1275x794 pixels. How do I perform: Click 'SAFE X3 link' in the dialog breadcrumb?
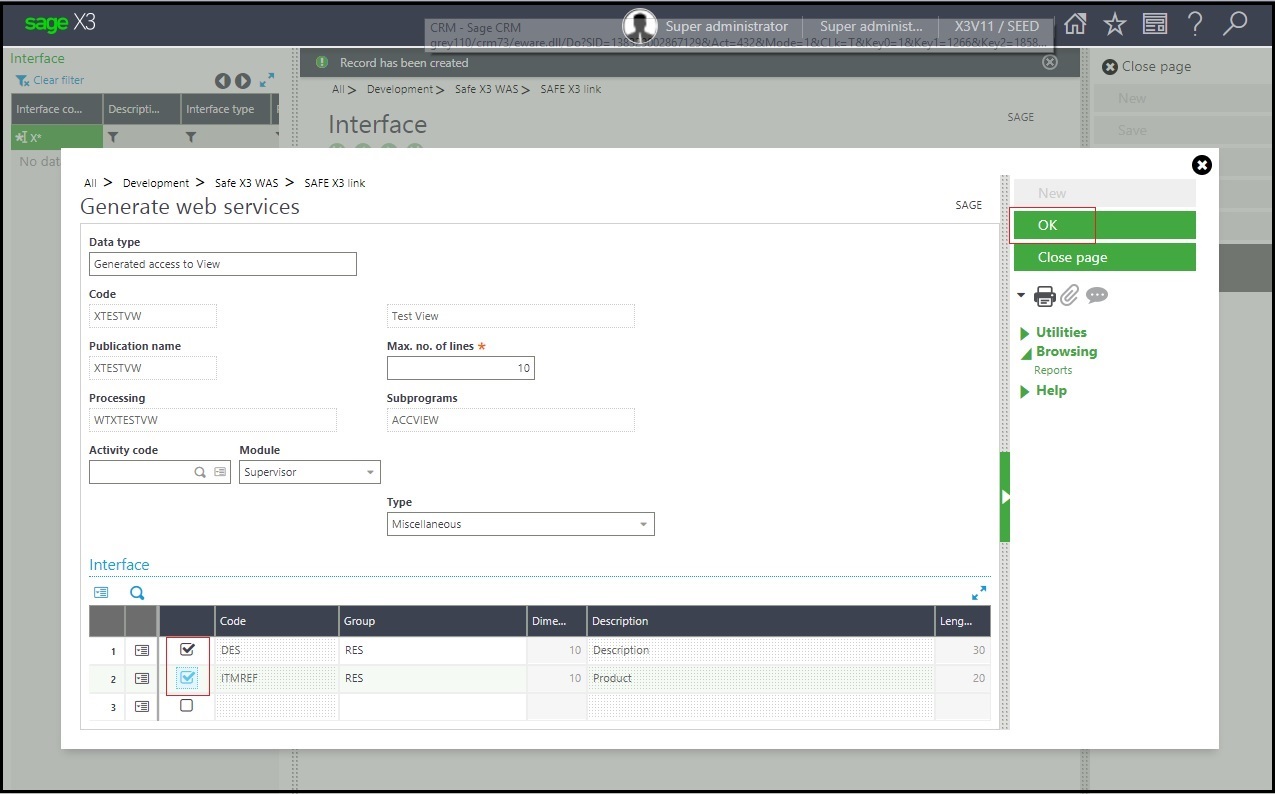point(335,183)
